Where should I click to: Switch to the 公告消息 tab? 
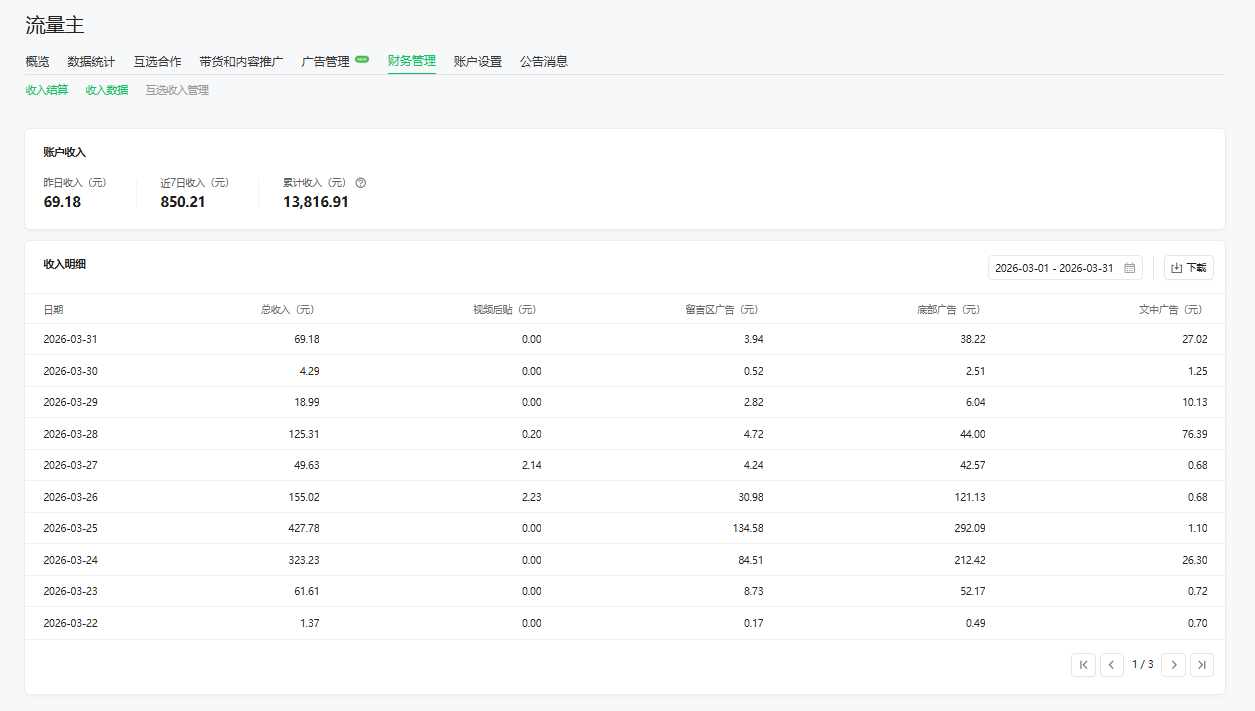[x=544, y=62]
